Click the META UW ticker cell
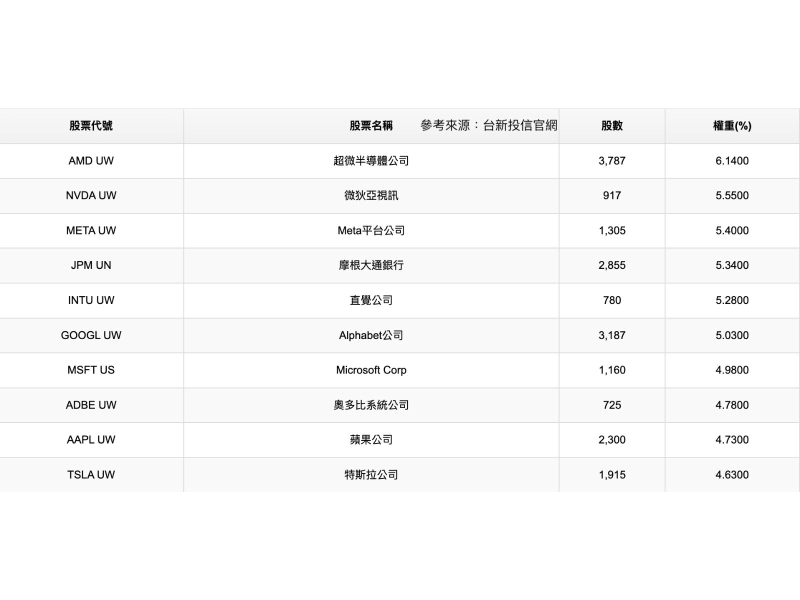This screenshot has height=600, width=800. point(91,231)
